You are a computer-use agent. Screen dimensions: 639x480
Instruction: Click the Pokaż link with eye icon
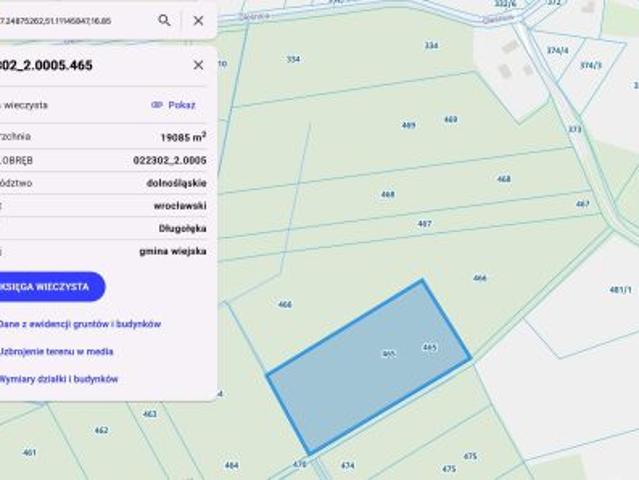[x=173, y=104]
